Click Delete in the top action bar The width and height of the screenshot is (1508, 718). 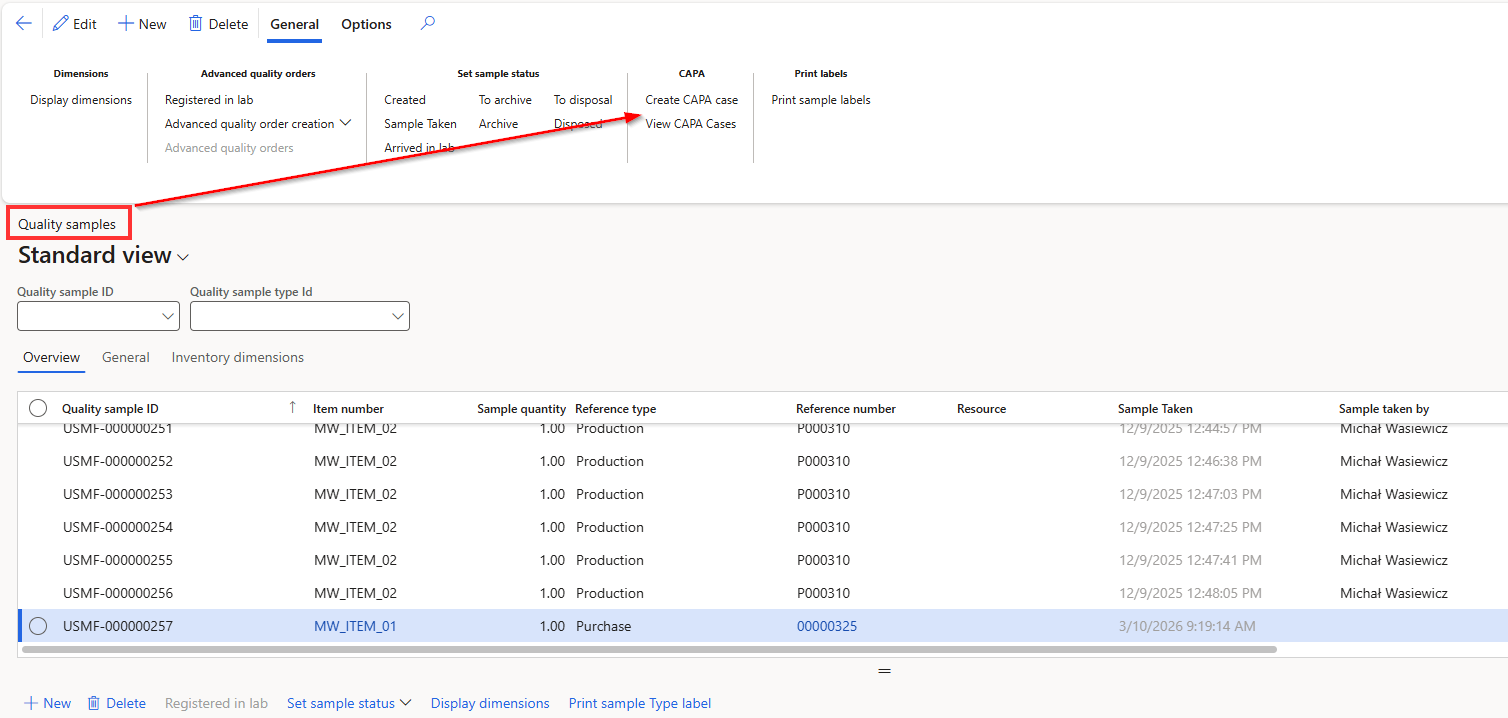218,24
